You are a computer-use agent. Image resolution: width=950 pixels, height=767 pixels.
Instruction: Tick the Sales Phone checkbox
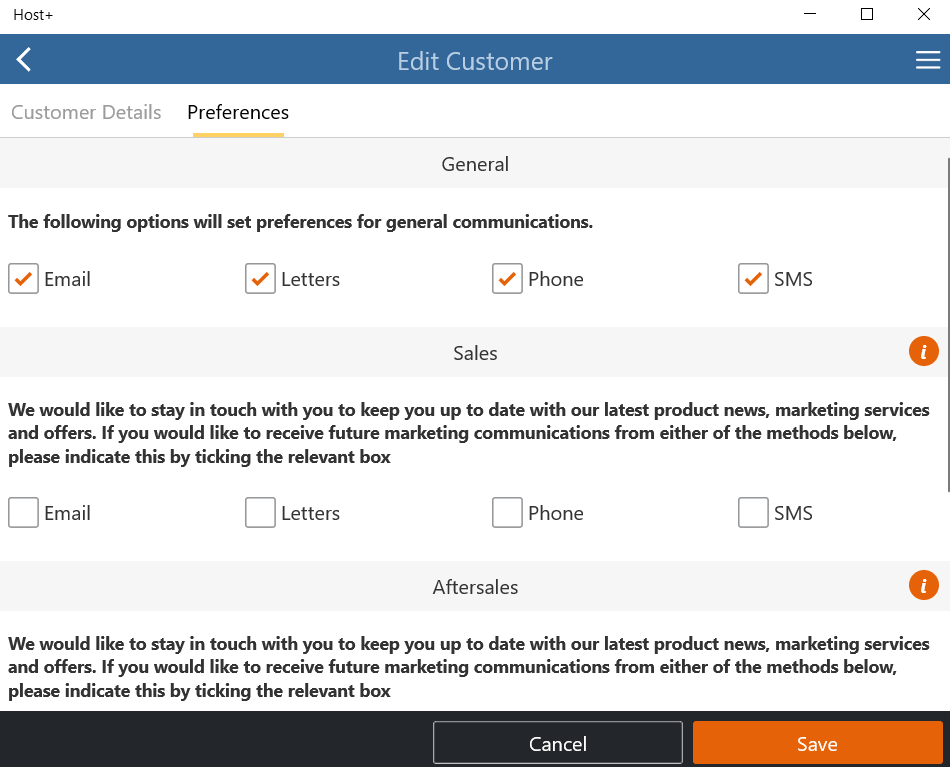507,513
